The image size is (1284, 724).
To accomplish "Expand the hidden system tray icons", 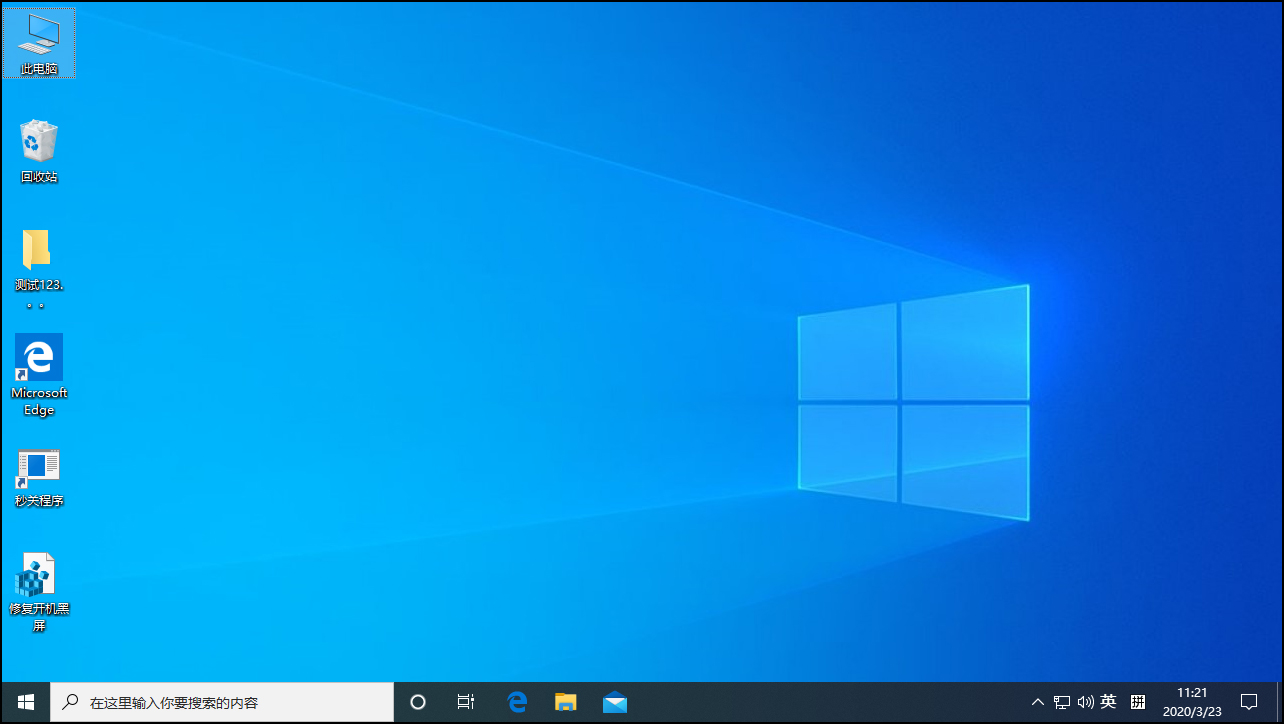I will tap(1038, 701).
